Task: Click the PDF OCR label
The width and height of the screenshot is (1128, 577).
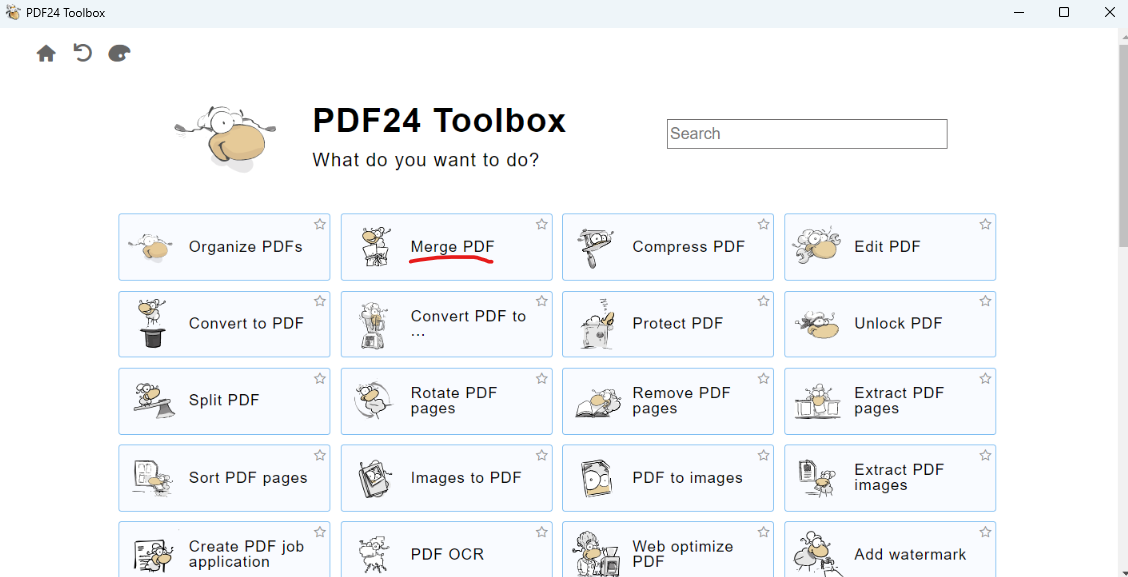Action: [447, 555]
